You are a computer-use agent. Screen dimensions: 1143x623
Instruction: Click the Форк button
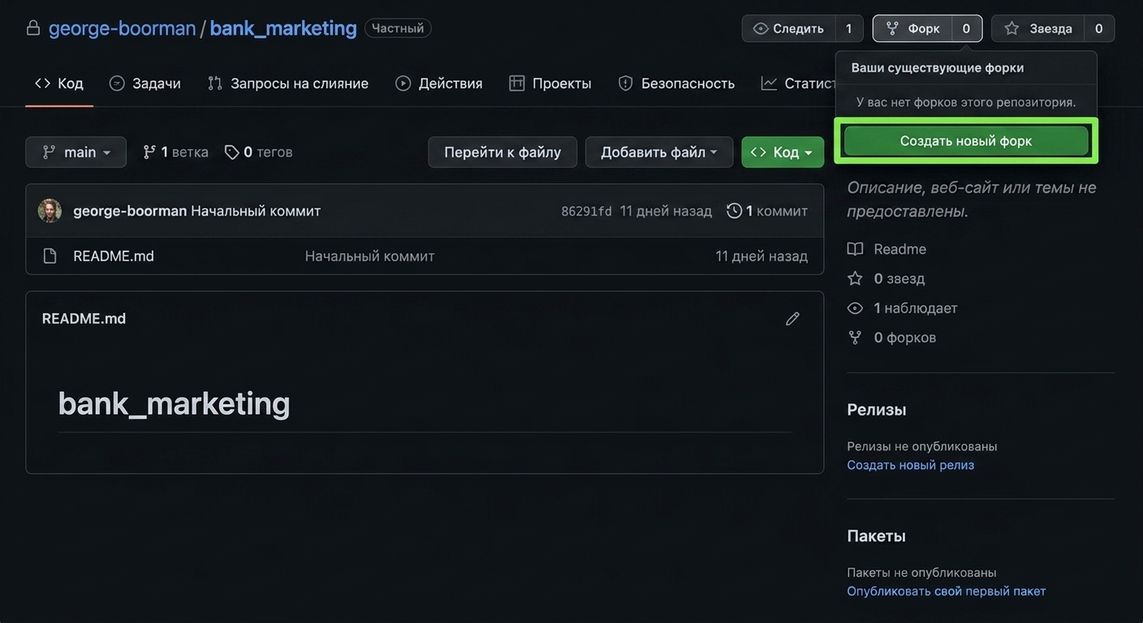[x=913, y=28]
